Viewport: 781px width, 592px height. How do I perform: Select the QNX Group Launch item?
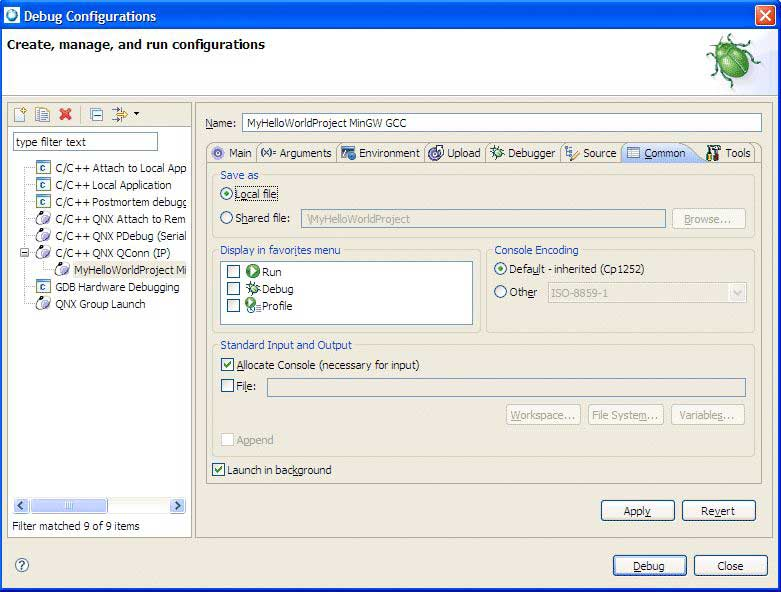pos(100,304)
